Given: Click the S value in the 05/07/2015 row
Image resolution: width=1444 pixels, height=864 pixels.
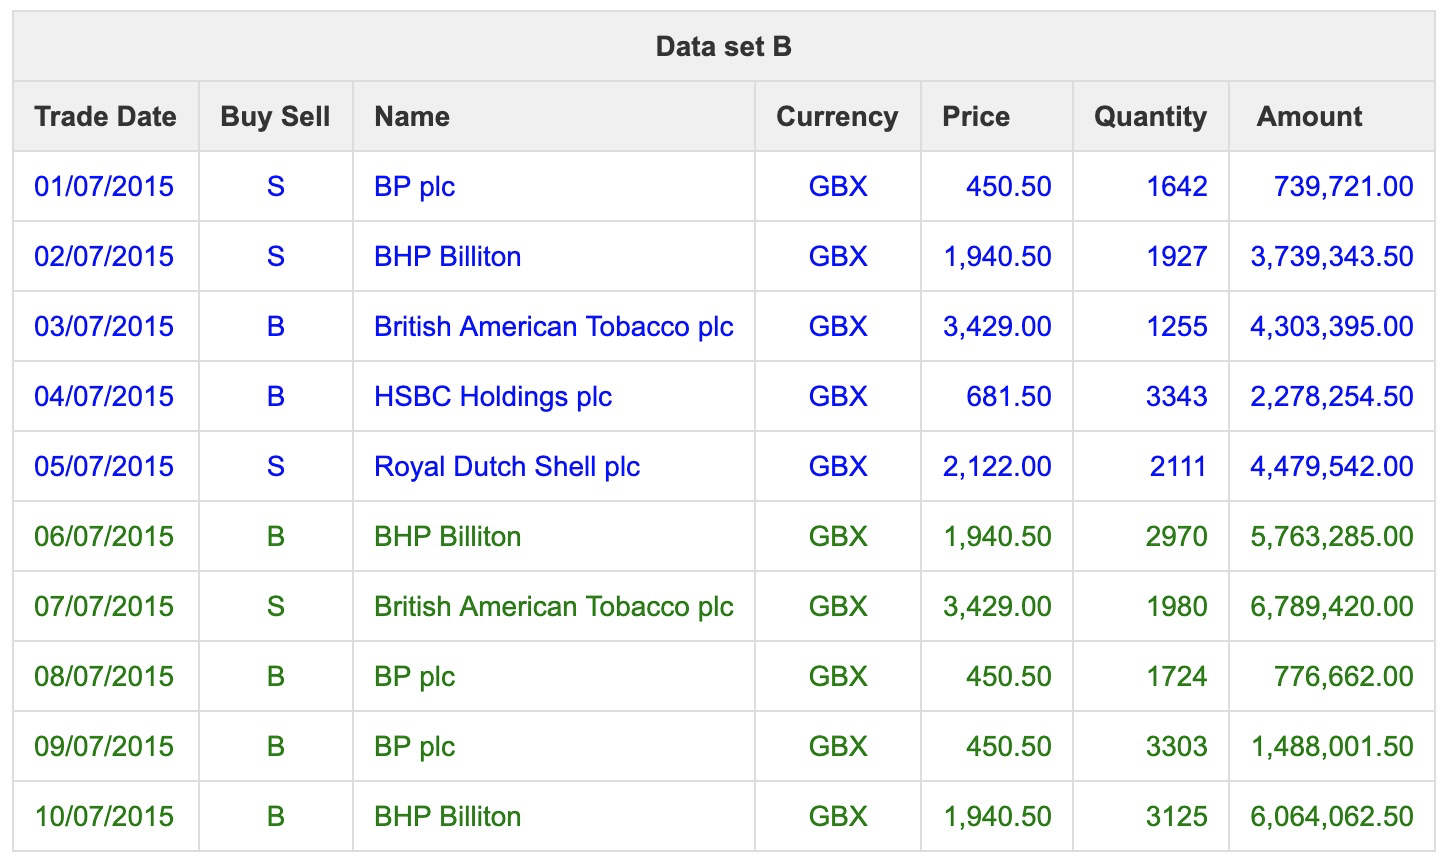Looking at the screenshot, I should [x=276, y=467].
